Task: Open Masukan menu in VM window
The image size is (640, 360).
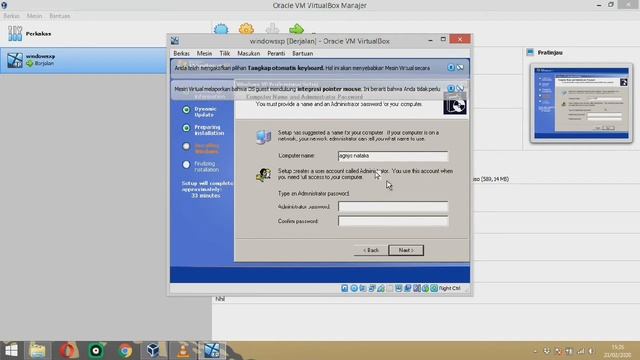Action: click(249, 53)
